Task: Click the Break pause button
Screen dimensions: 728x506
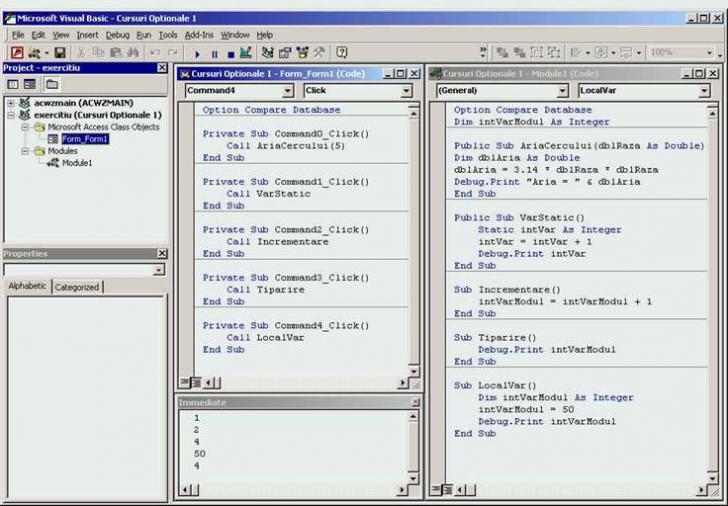Action: [x=214, y=54]
